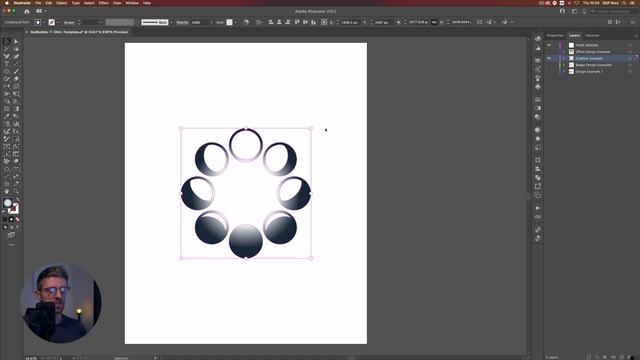This screenshot has height=360, width=640.
Task: Click the Opacity value field
Action: pos(199,22)
